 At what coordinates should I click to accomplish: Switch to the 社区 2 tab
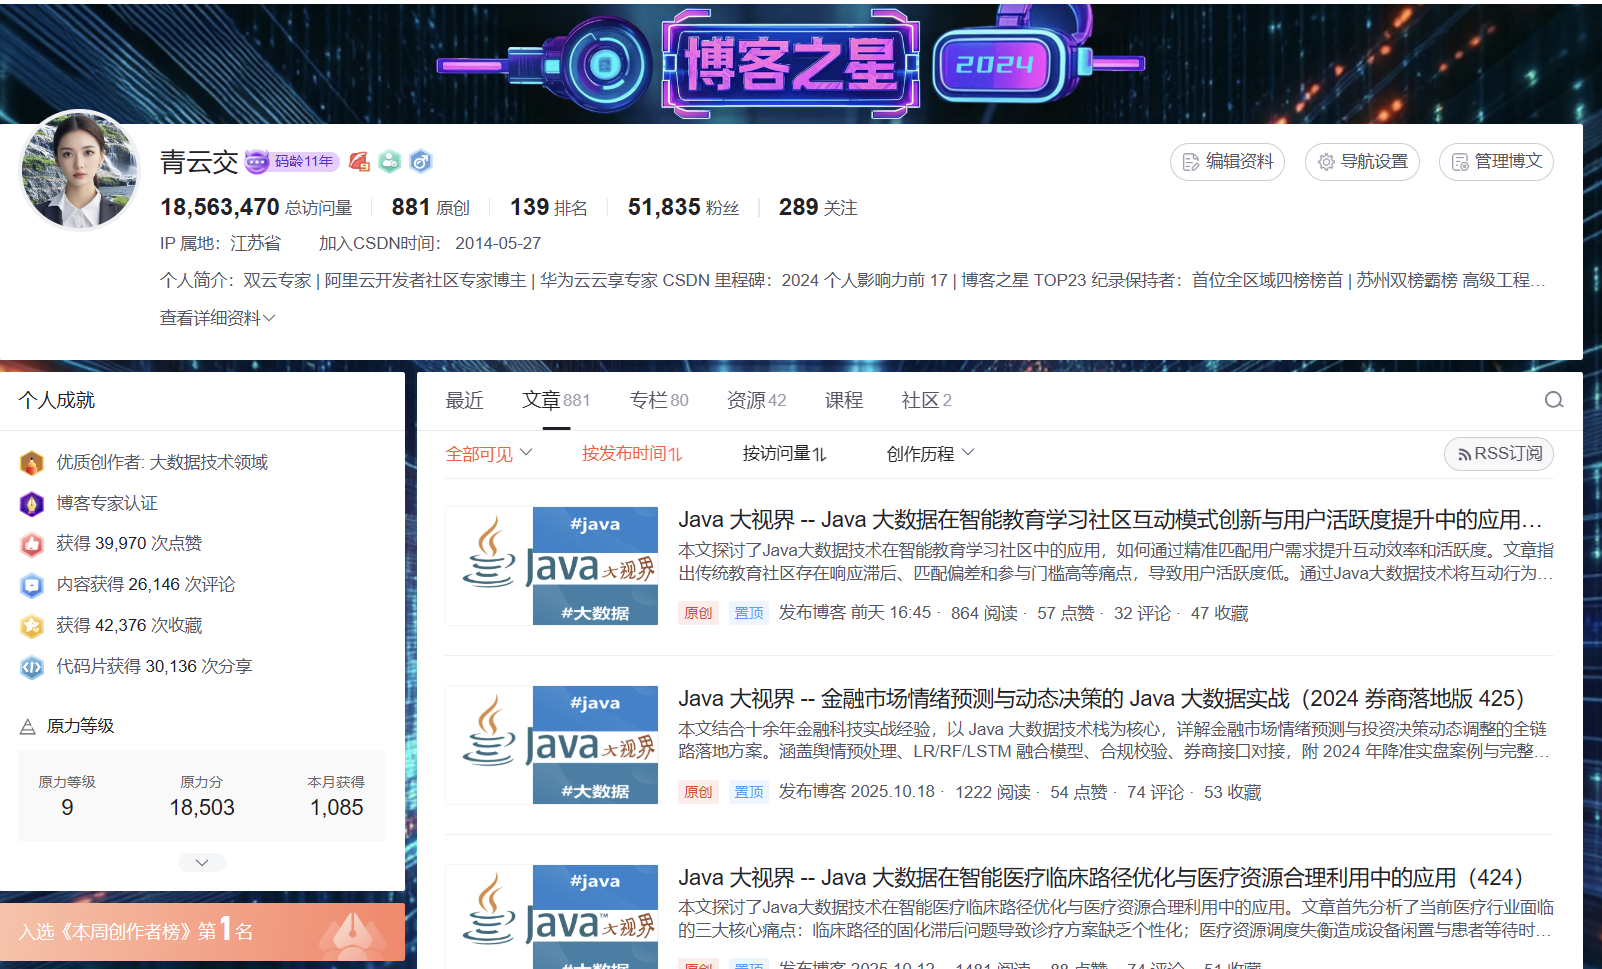(926, 400)
